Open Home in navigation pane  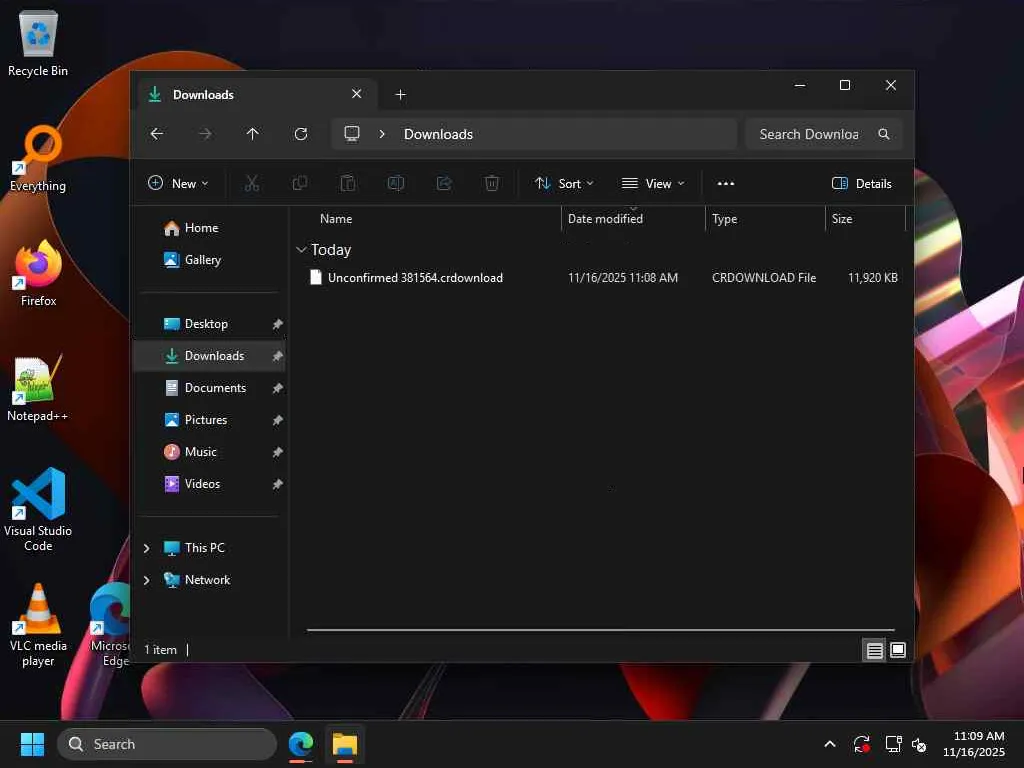[202, 228]
